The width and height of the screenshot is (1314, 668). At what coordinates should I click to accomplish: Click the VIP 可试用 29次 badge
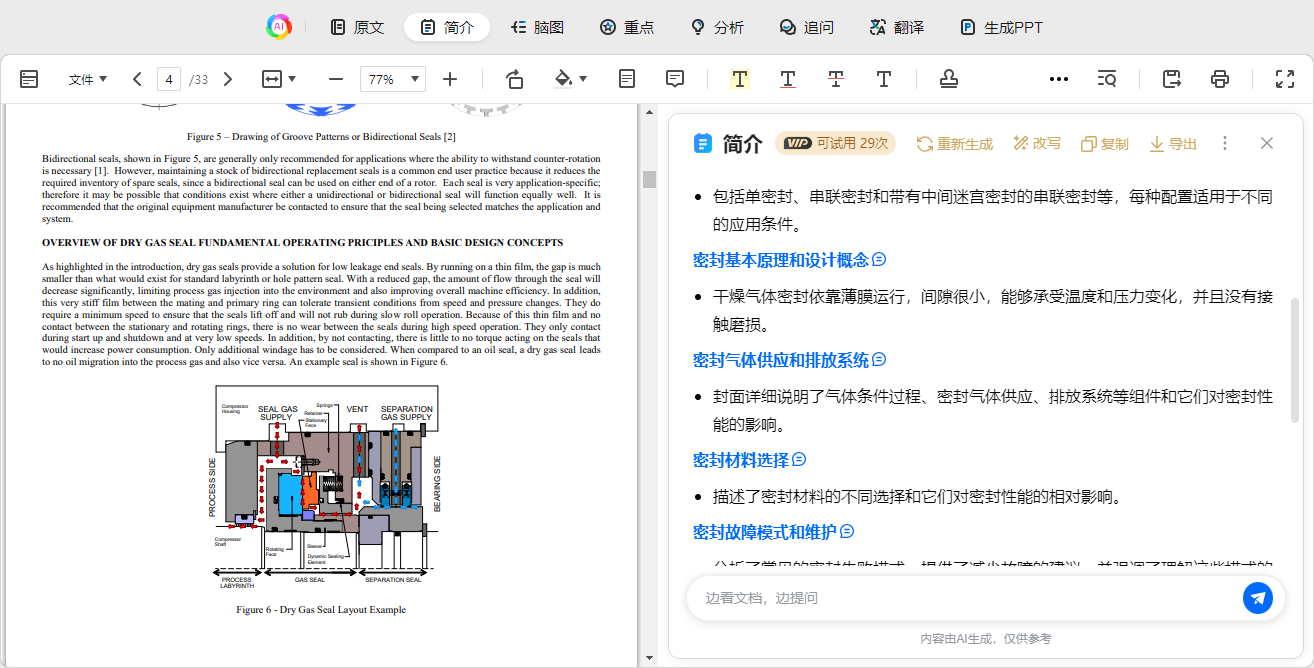pos(836,143)
